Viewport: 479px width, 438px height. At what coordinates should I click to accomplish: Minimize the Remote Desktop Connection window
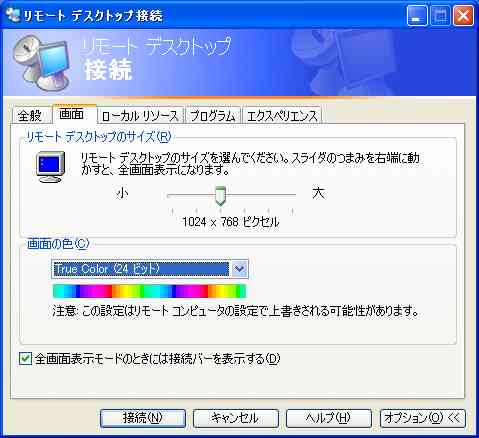[x=417, y=16]
